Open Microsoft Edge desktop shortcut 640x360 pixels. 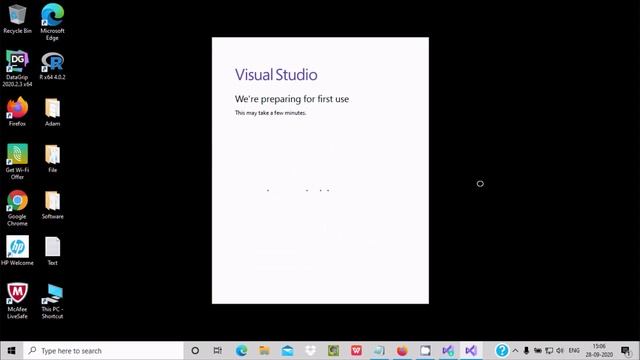tap(52, 22)
